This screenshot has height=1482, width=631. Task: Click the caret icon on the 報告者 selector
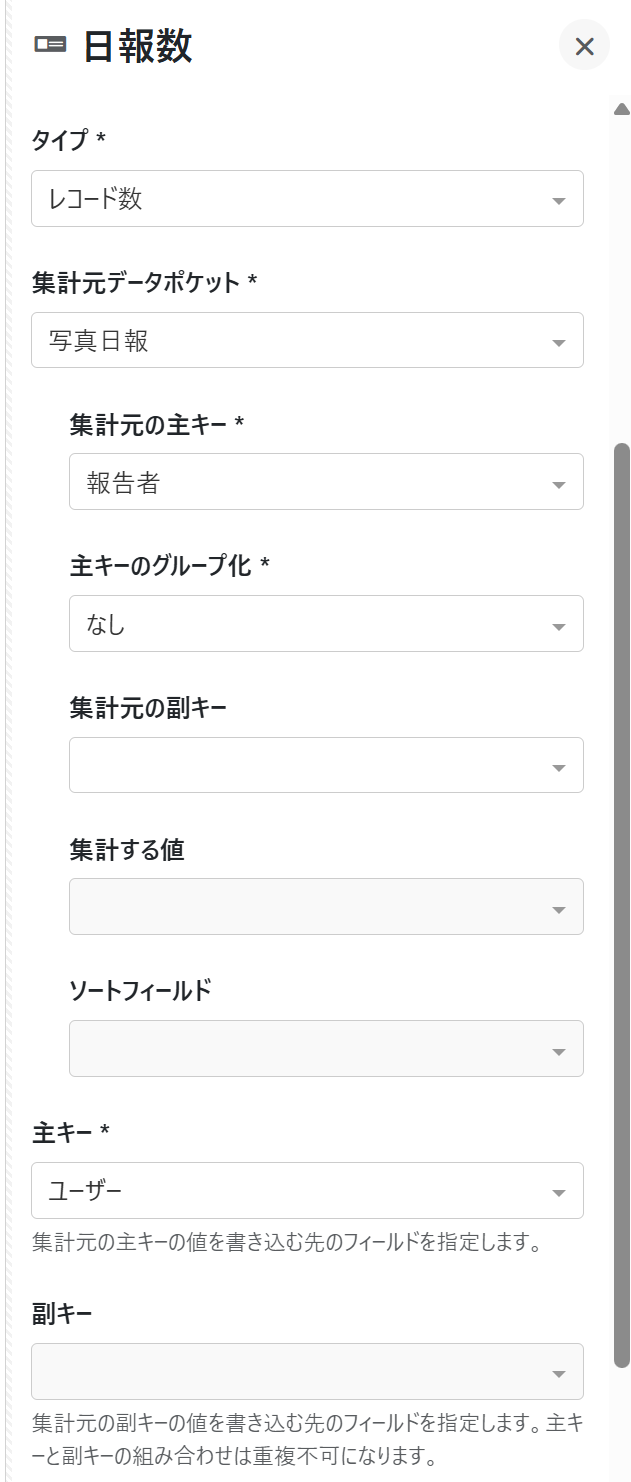point(559,485)
